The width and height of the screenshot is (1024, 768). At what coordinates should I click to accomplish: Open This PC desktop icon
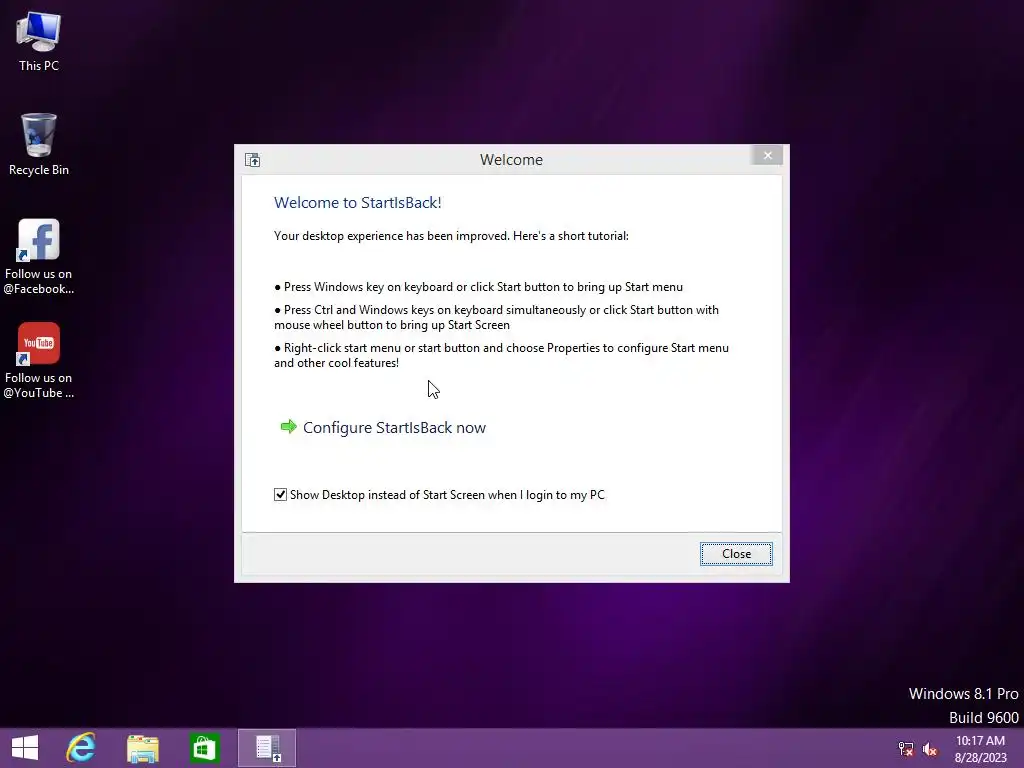[x=39, y=40]
